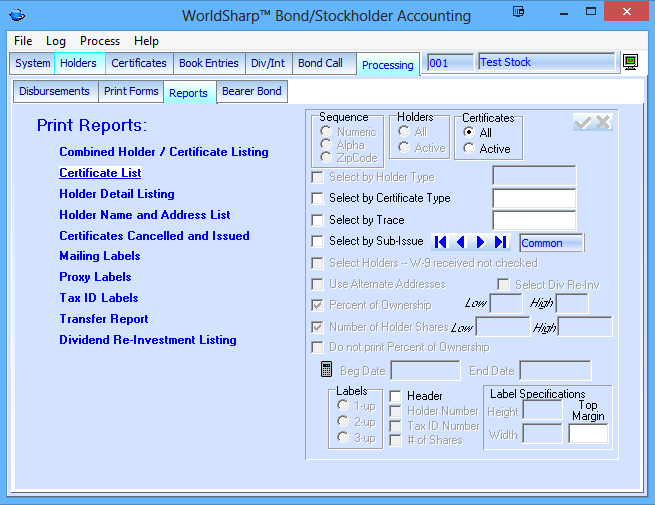Viewport: 655px width, 505px height.
Task: Click the Top Margin input field
Action: click(588, 434)
